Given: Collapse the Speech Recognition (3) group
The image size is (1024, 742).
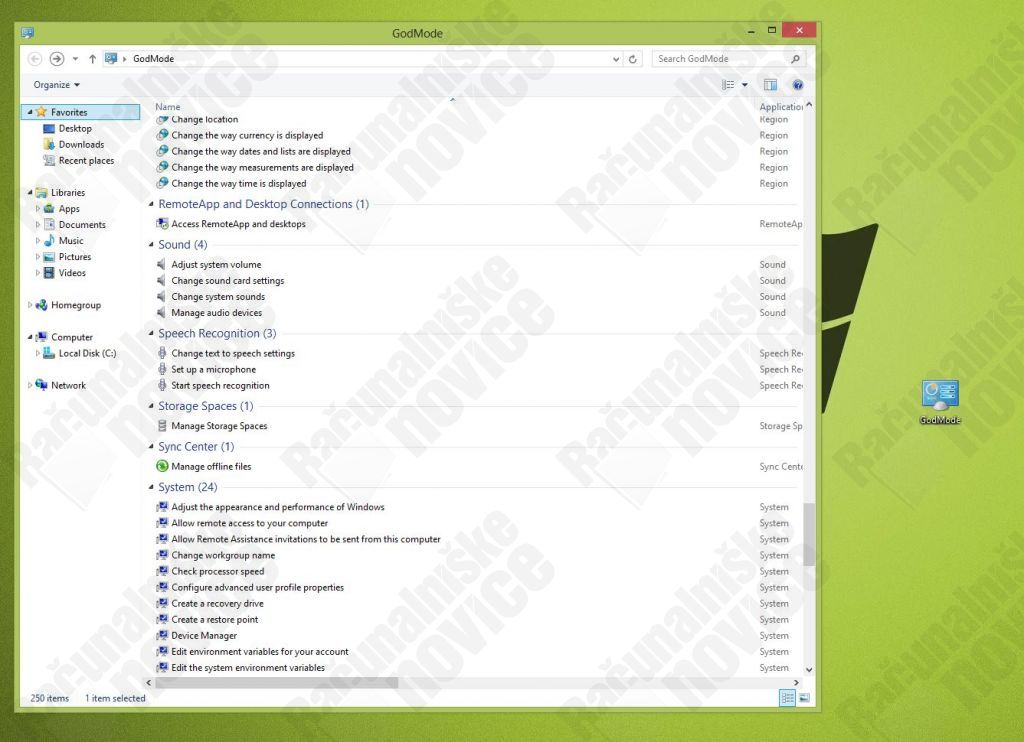Looking at the screenshot, I should 151,334.
